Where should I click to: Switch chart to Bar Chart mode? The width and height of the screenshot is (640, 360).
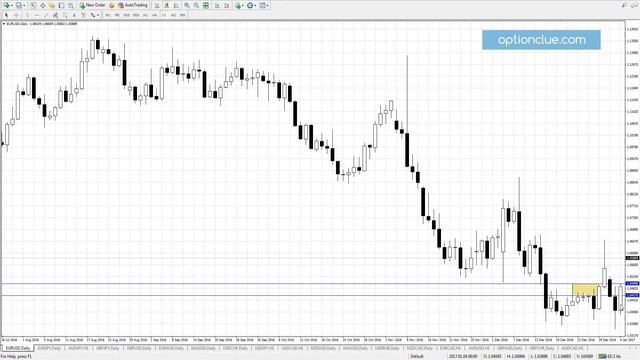pos(157,5)
